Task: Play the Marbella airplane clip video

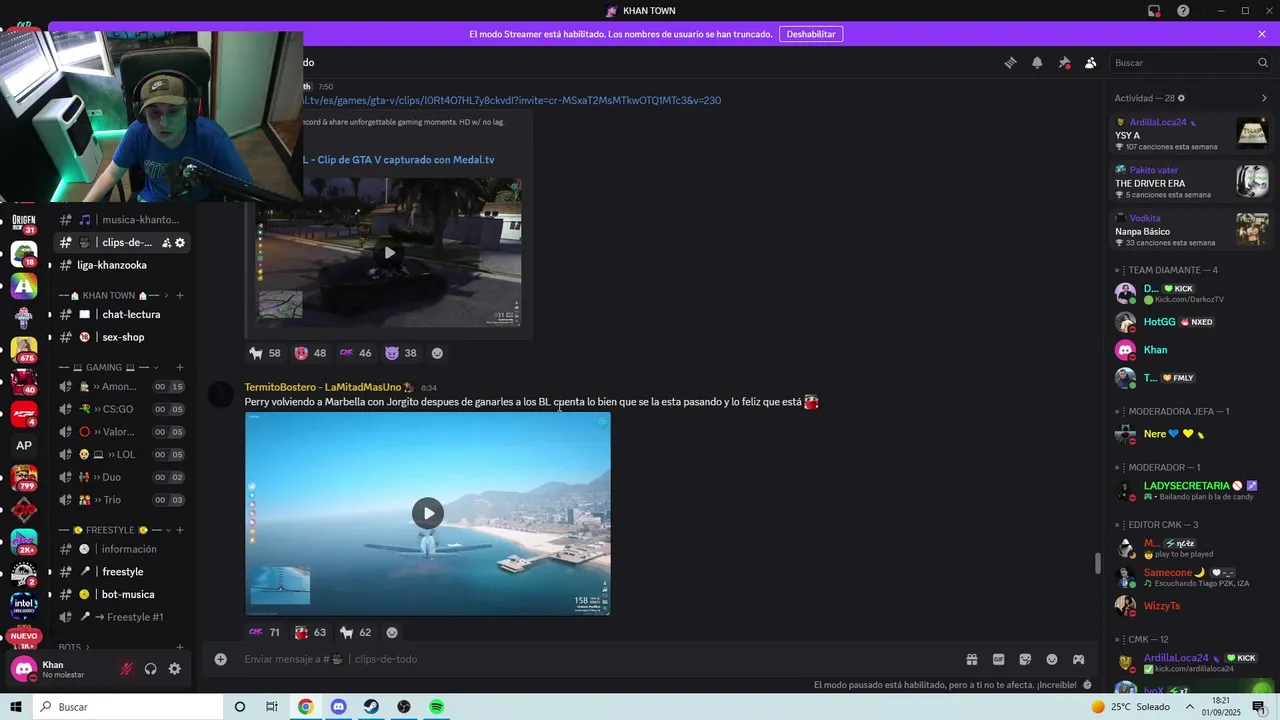Action: [x=428, y=513]
